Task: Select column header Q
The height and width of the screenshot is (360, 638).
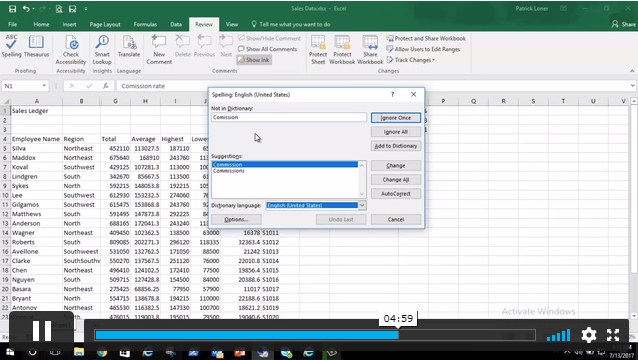Action: coord(473,101)
